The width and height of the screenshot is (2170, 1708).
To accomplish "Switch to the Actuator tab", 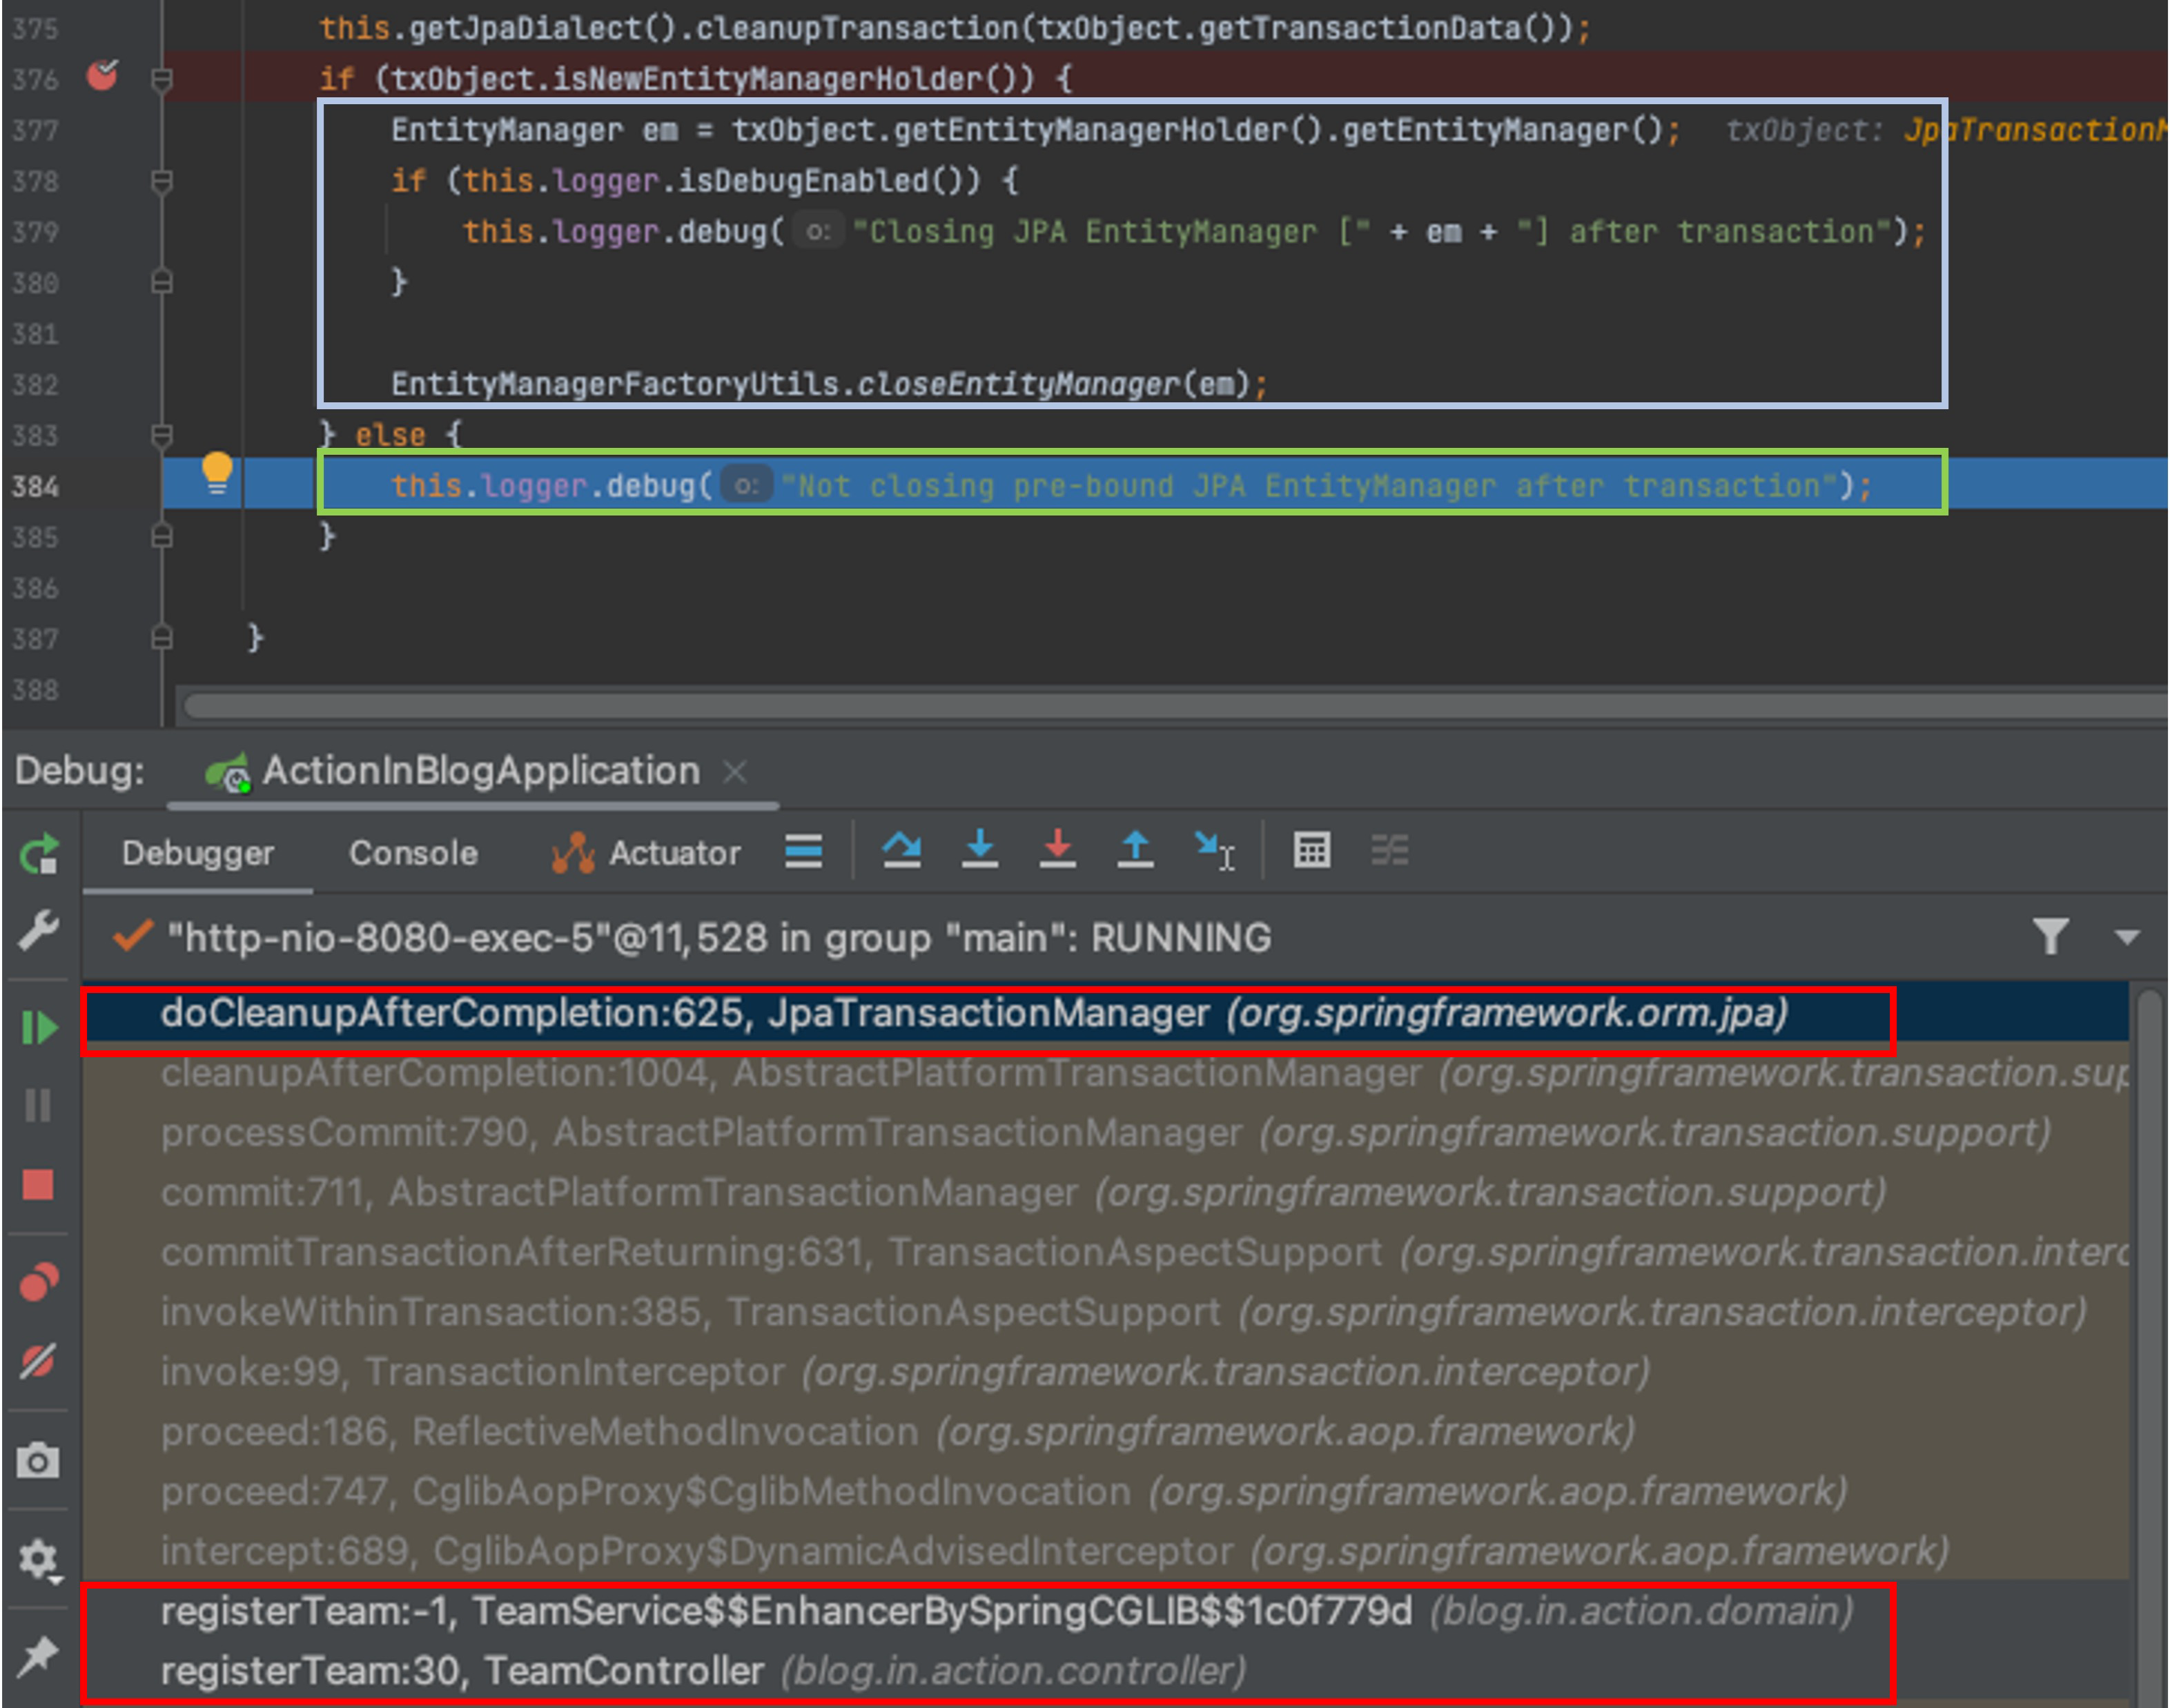I will coord(647,853).
